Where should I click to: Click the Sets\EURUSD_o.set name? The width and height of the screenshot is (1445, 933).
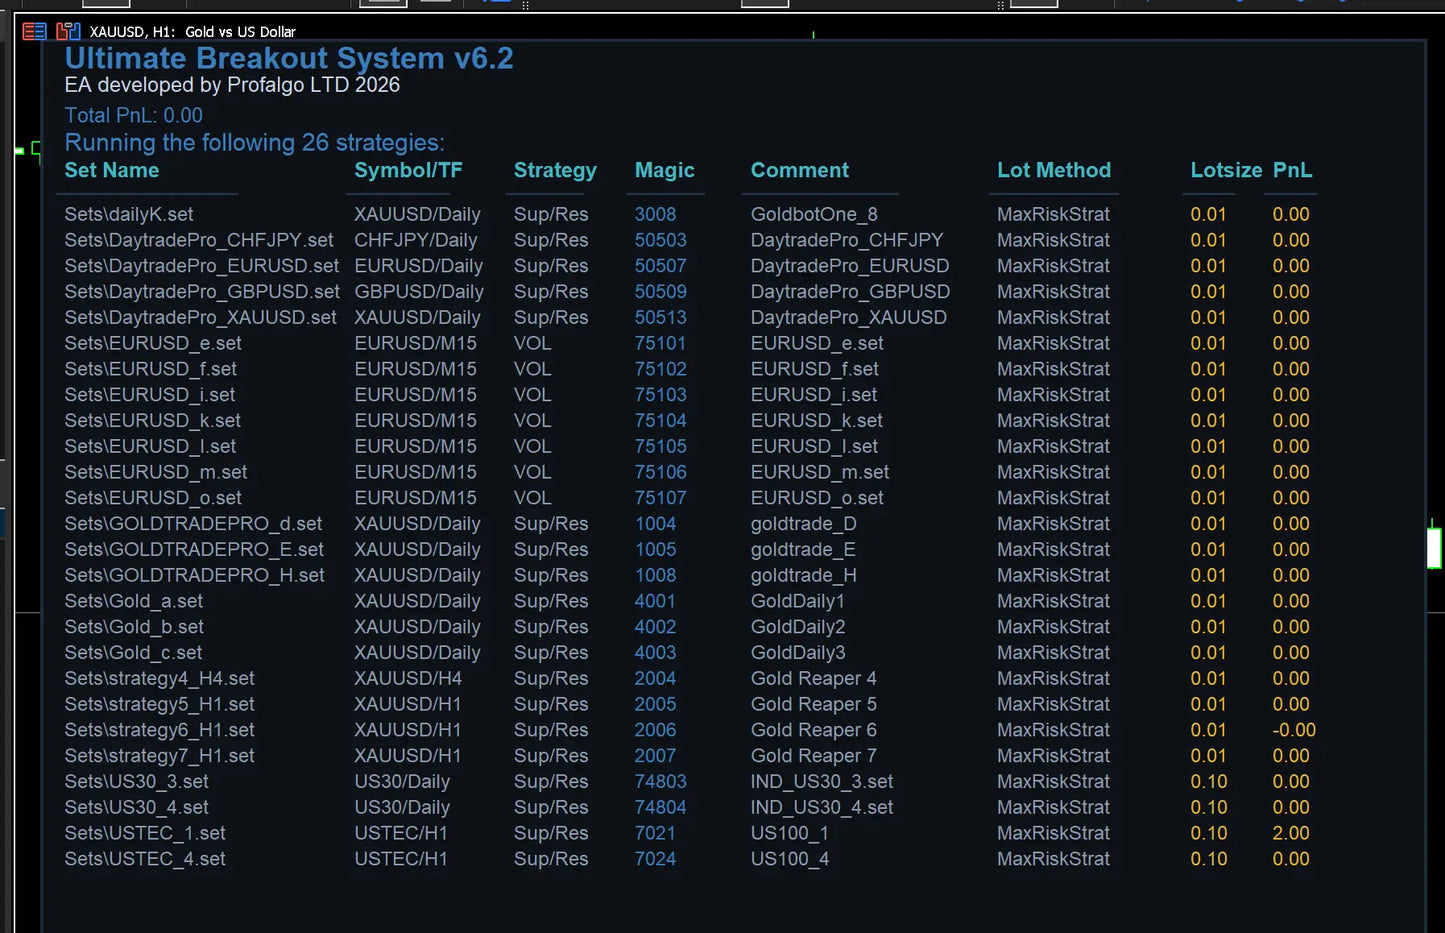click(x=153, y=498)
